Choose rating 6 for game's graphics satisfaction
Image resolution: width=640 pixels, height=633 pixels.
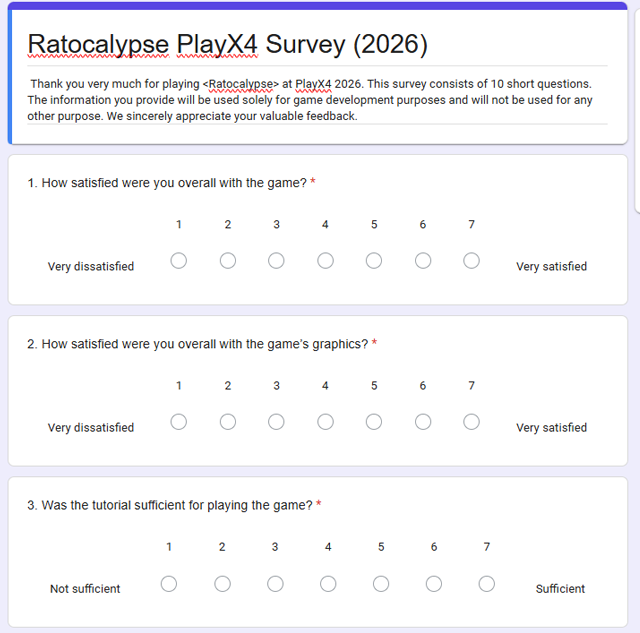point(423,422)
